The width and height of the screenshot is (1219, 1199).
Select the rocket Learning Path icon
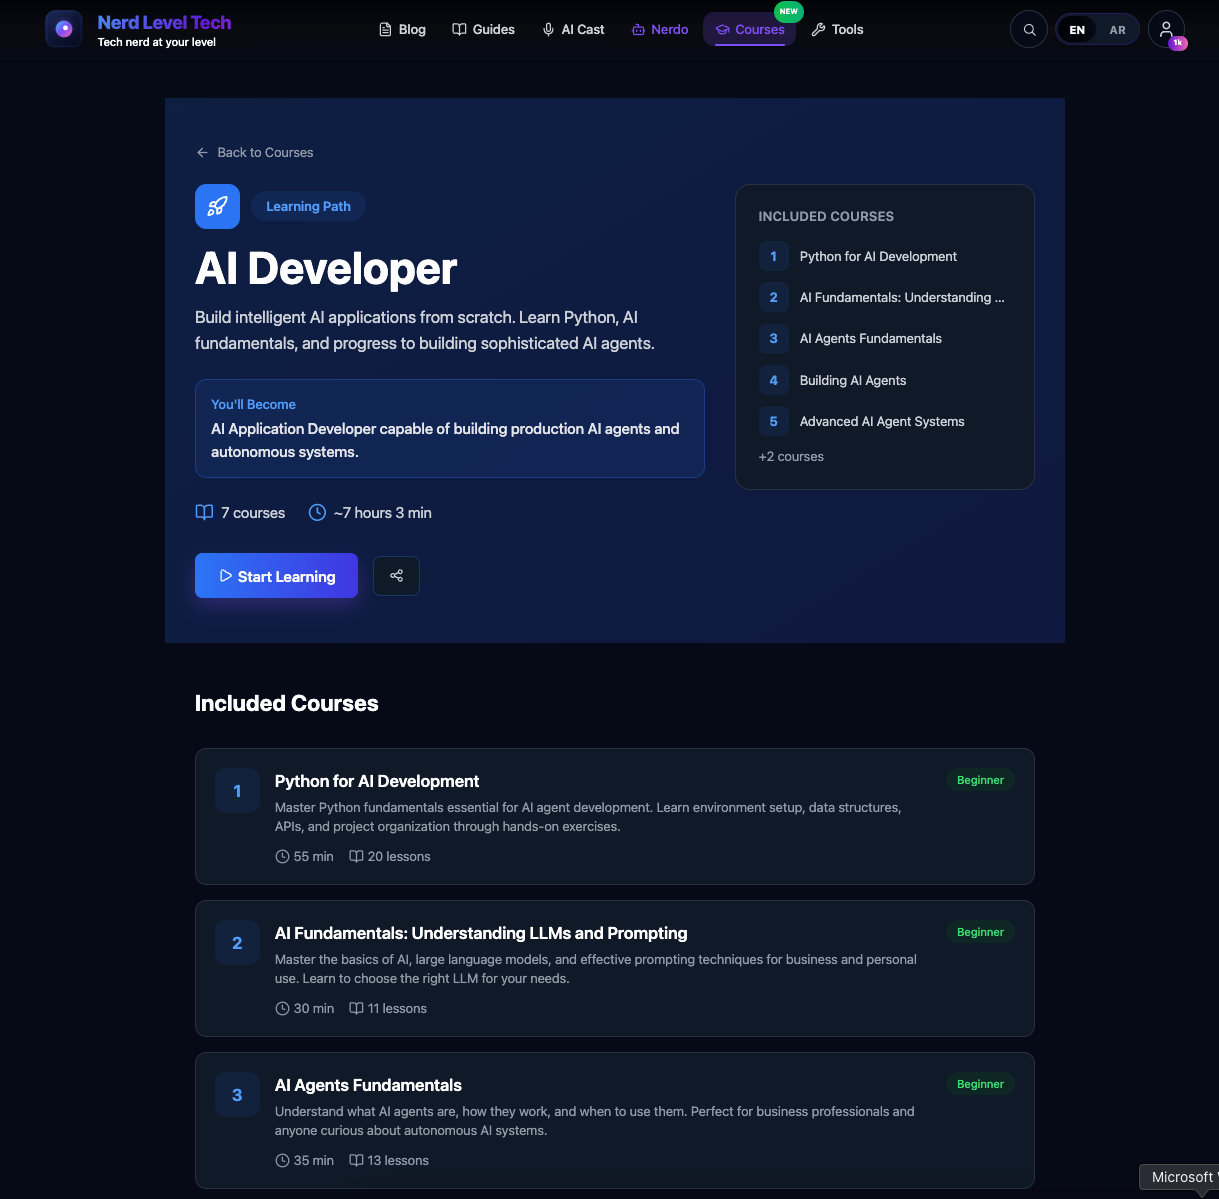click(217, 206)
